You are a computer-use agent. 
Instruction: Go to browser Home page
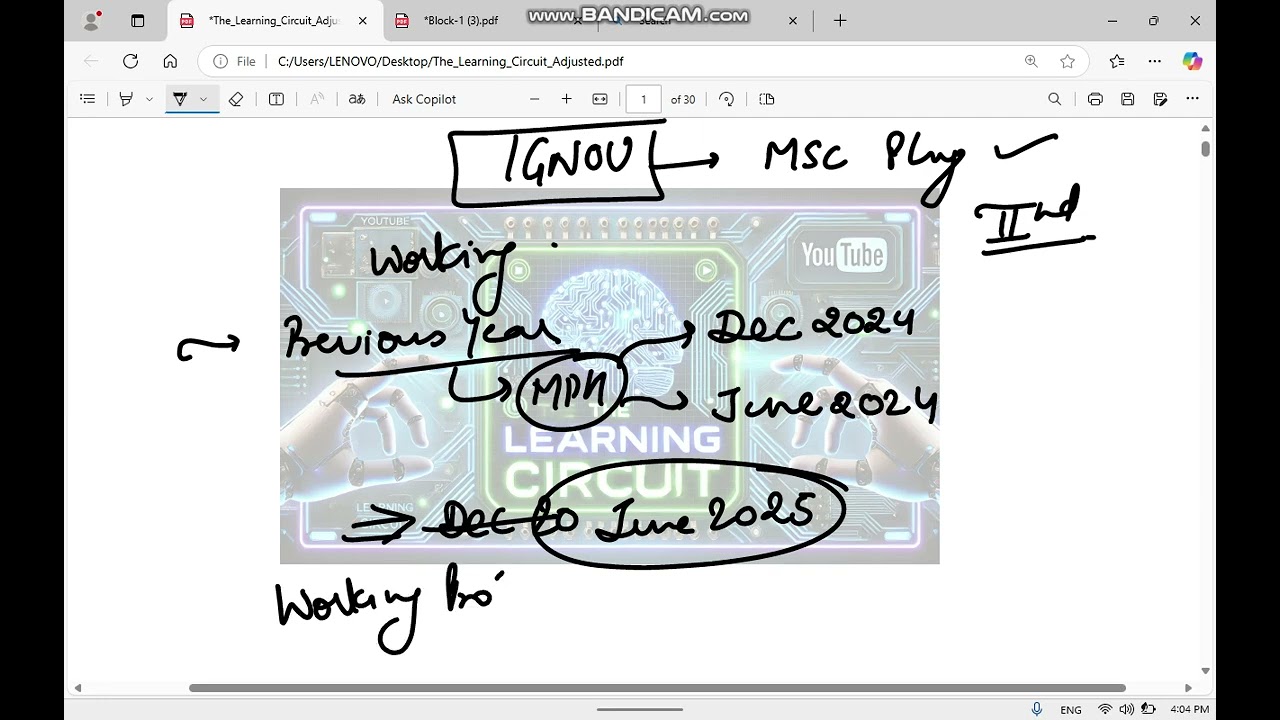pyautogui.click(x=170, y=61)
